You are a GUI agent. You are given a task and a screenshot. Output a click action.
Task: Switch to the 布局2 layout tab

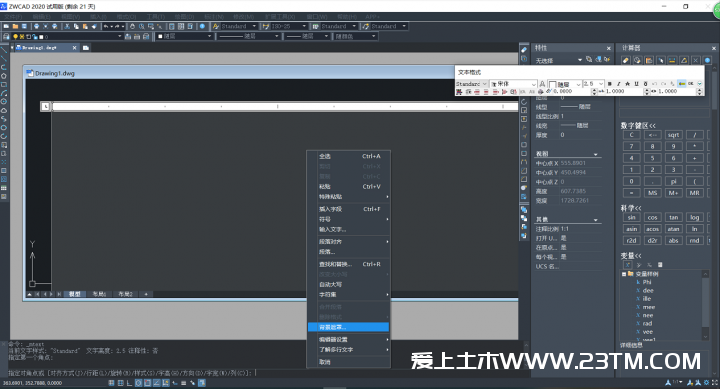coord(125,294)
